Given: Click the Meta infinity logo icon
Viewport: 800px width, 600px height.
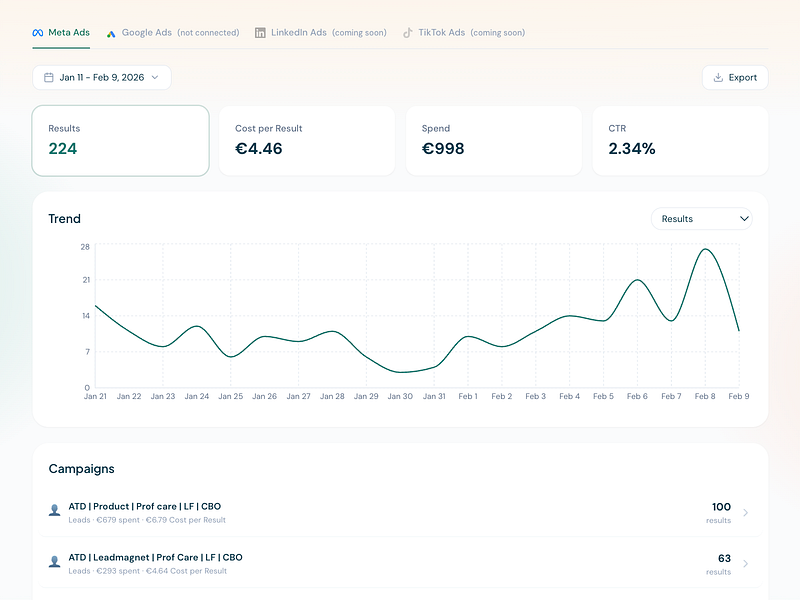Looking at the screenshot, I should (x=38, y=33).
